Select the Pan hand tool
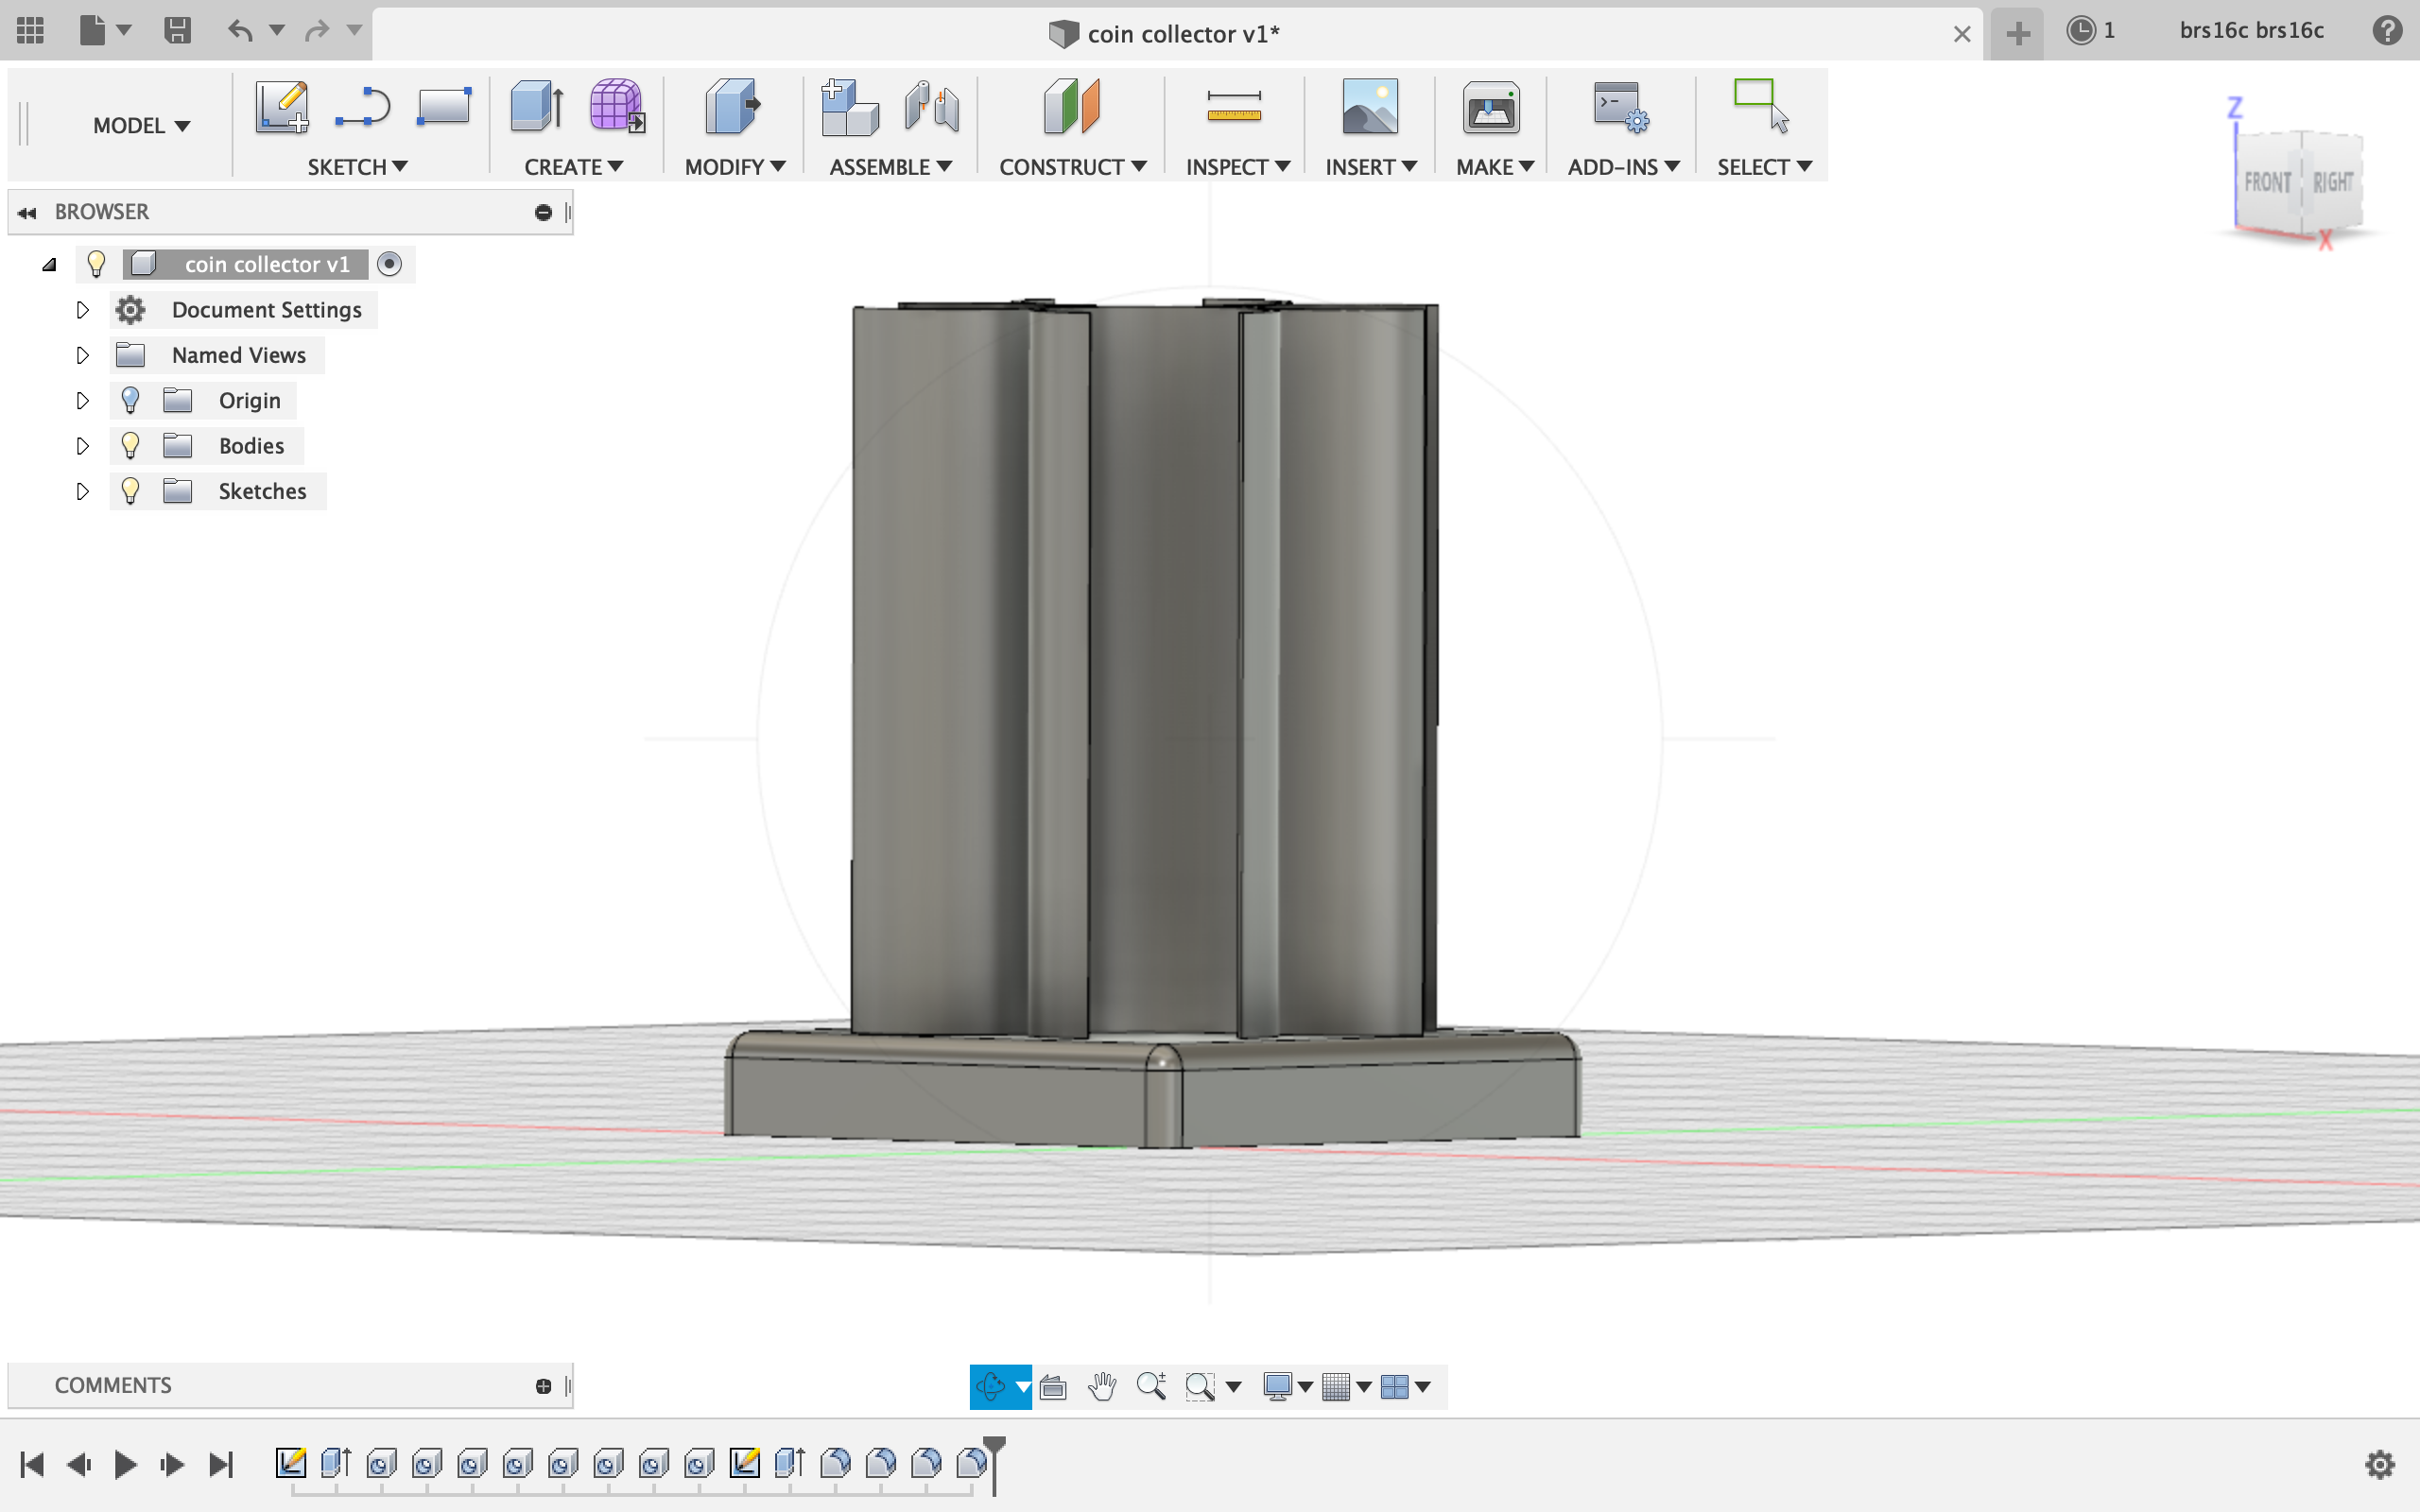Viewport: 2420px width, 1512px height. (x=1102, y=1386)
